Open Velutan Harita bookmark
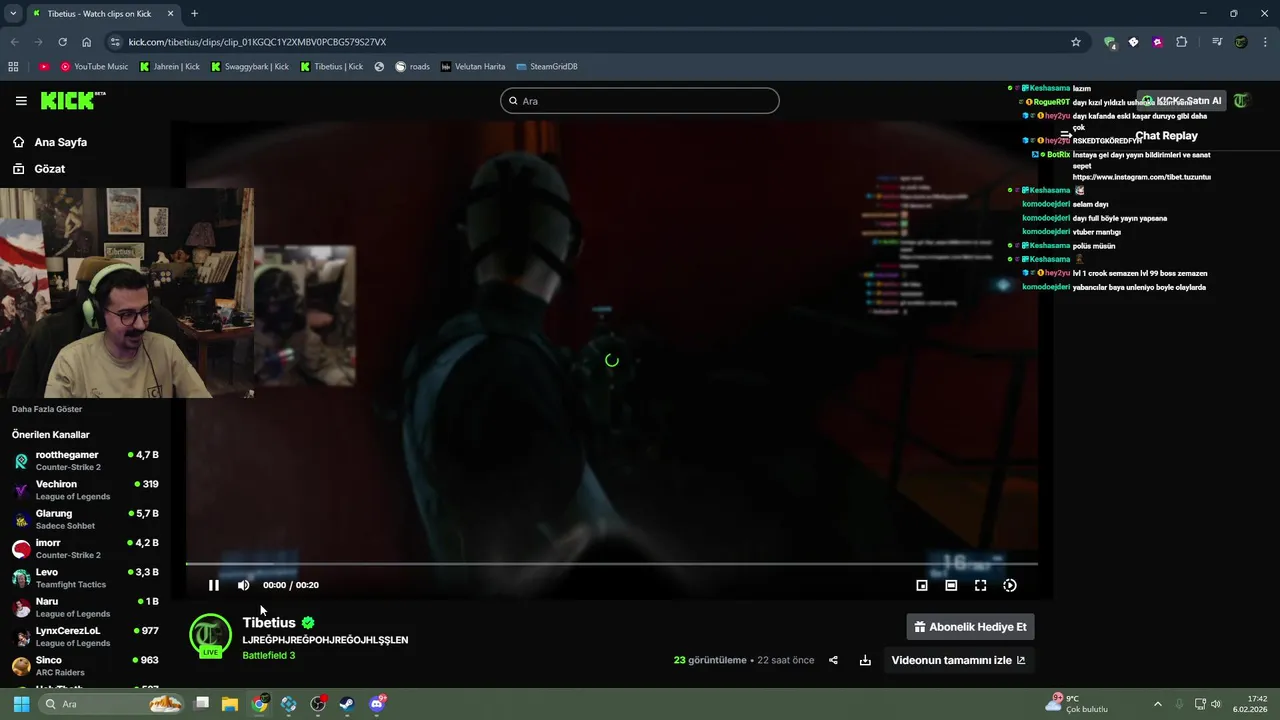This screenshot has width=1280, height=720. 473,67
